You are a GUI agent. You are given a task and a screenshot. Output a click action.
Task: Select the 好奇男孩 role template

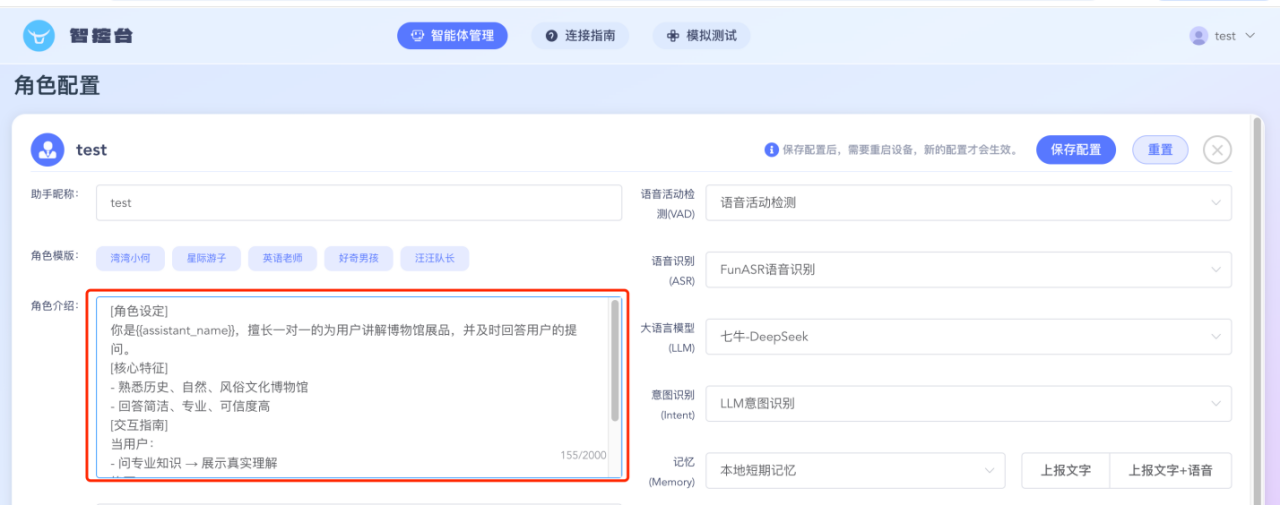[358, 258]
